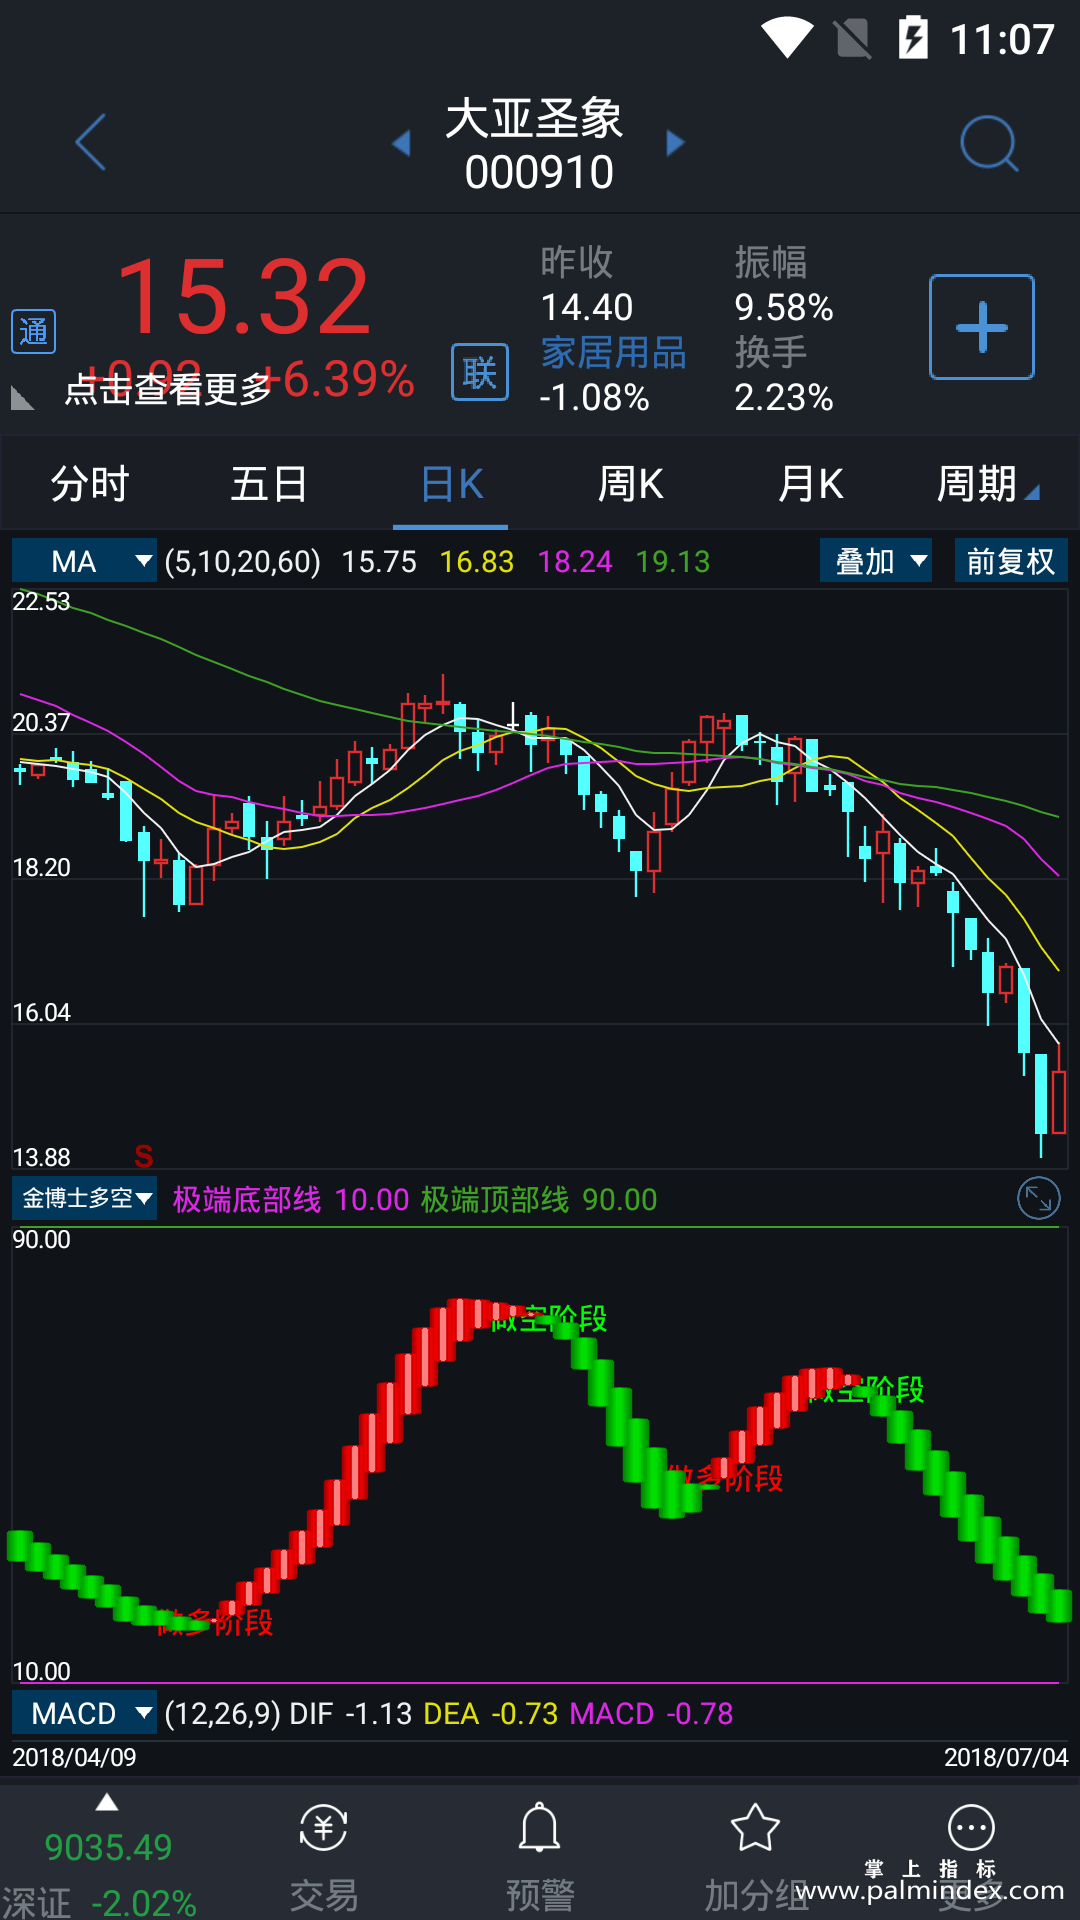Tap the wifi status icon
The height and width of the screenshot is (1920, 1080).
787,38
